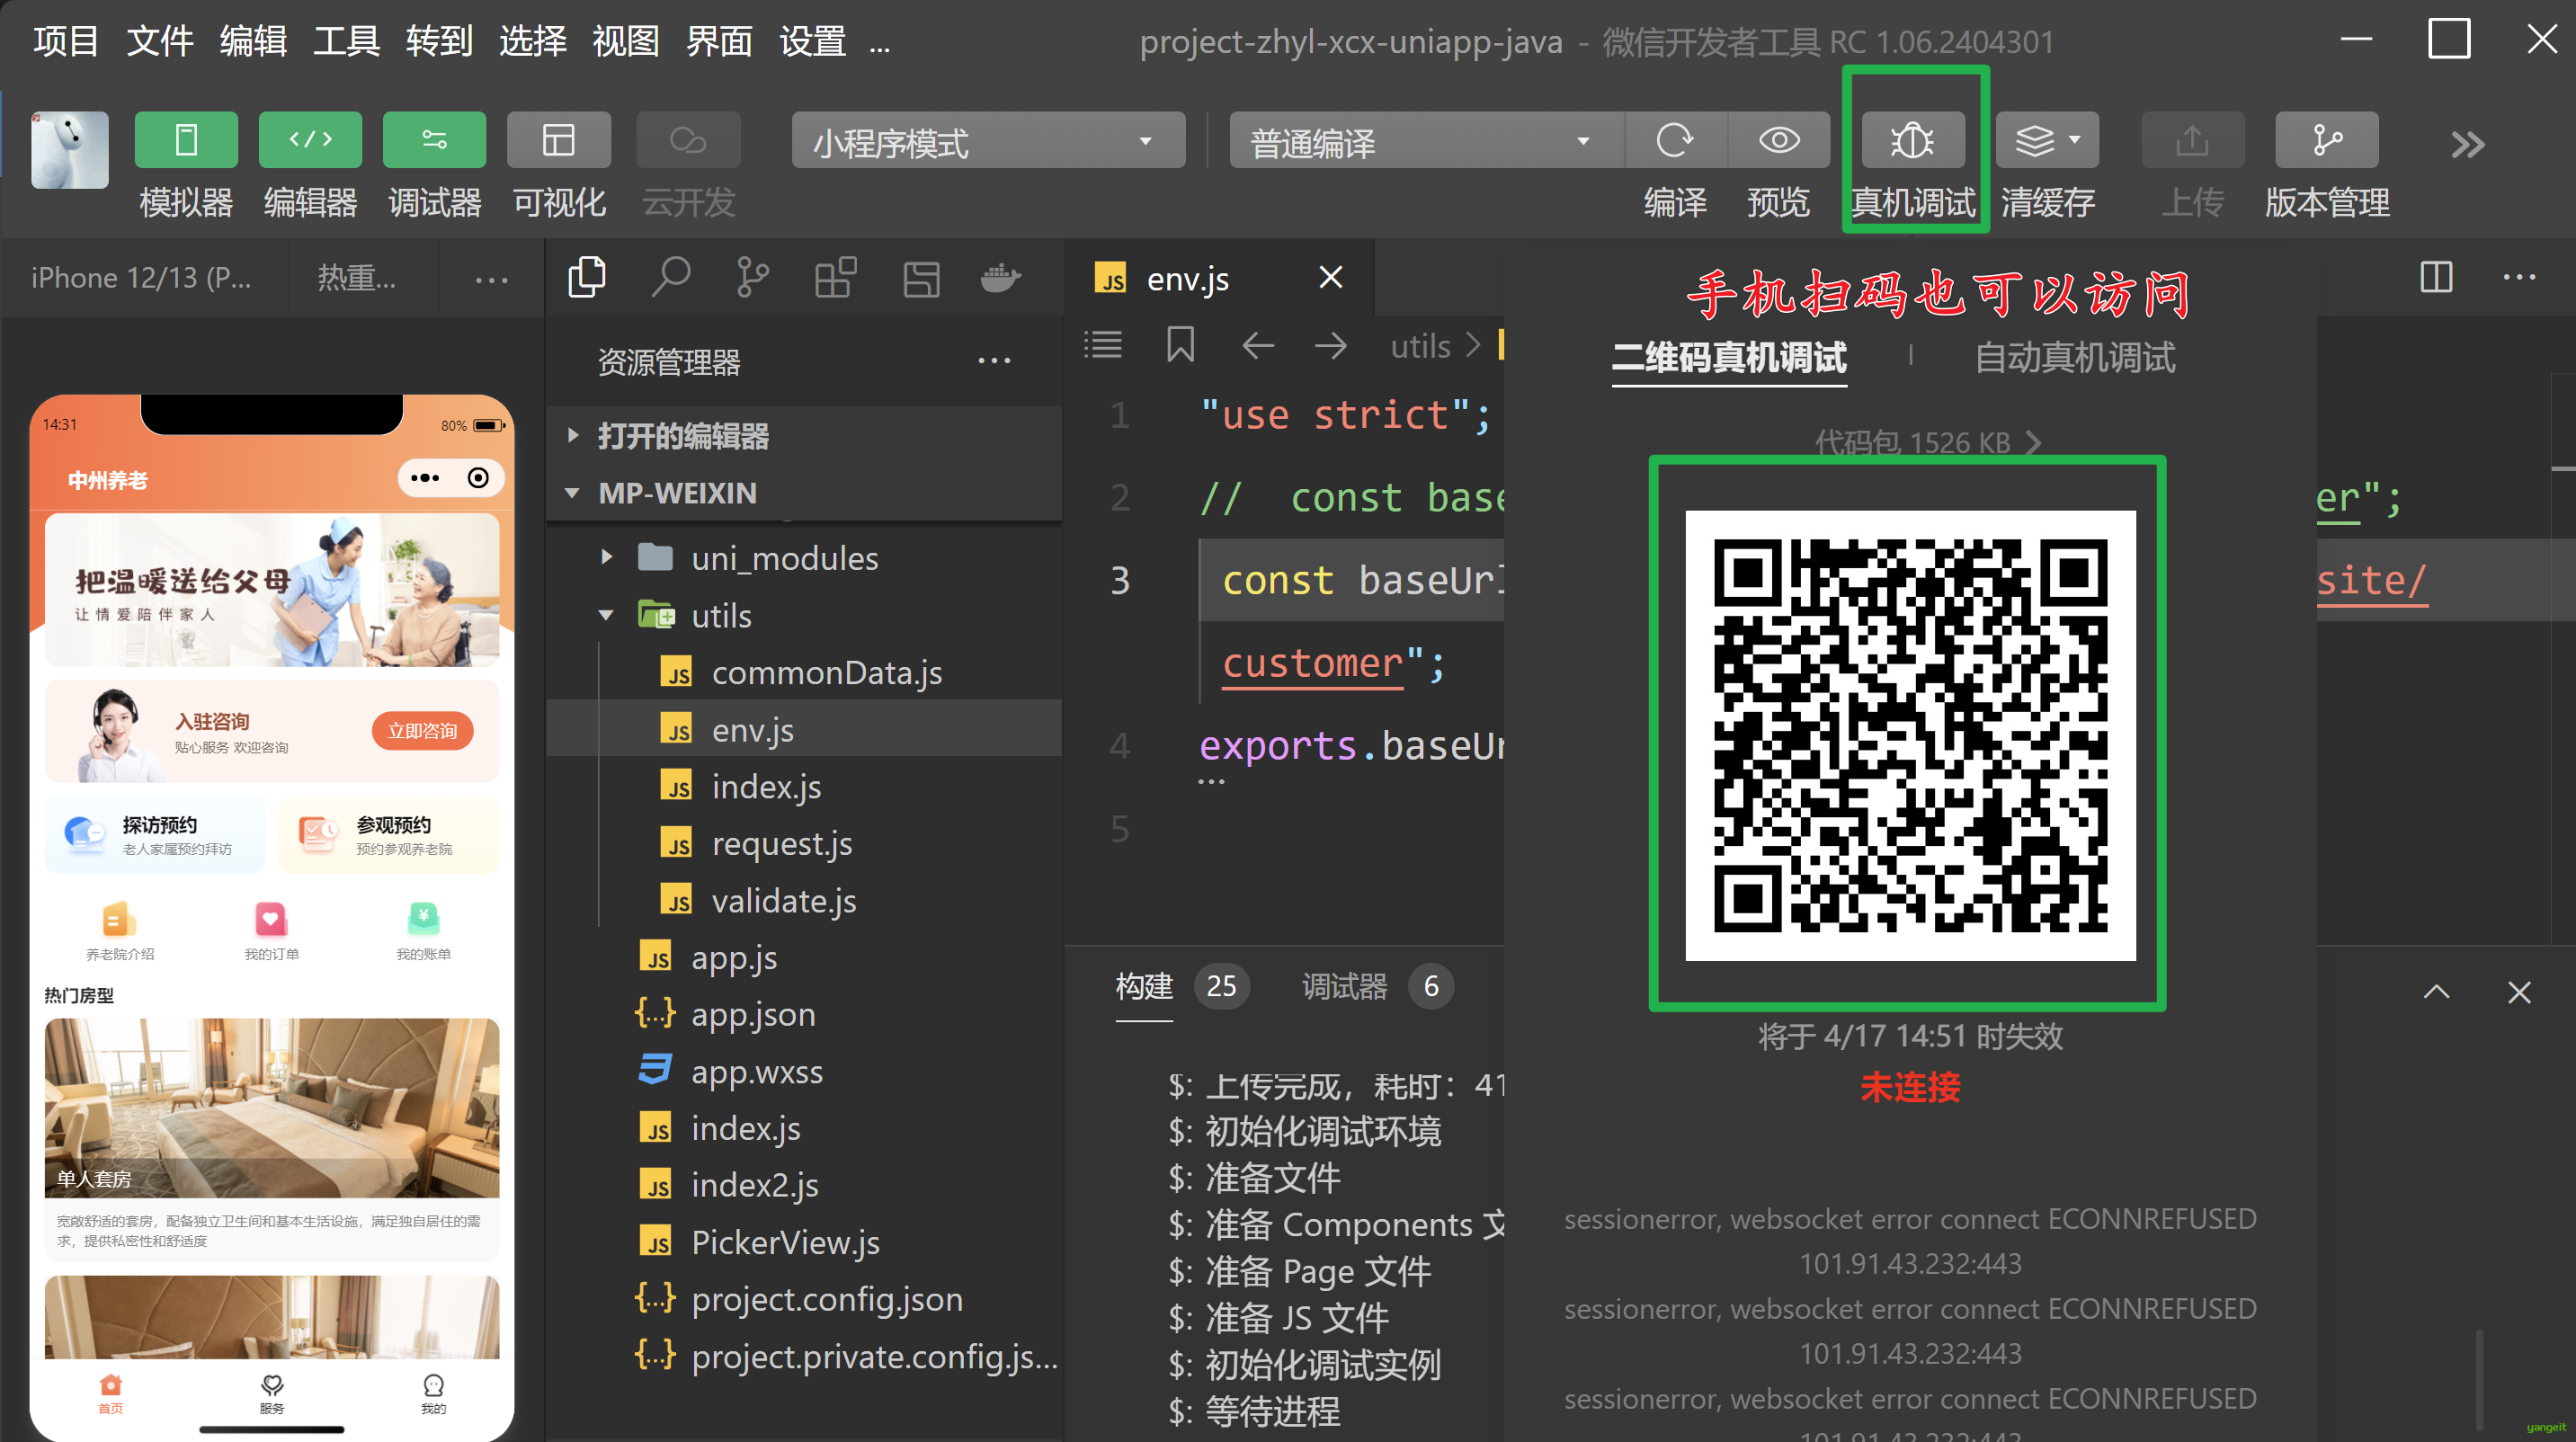Screen dimensions: 2576x1442
Task: Select the 构建 output tab
Action: click(1144, 986)
